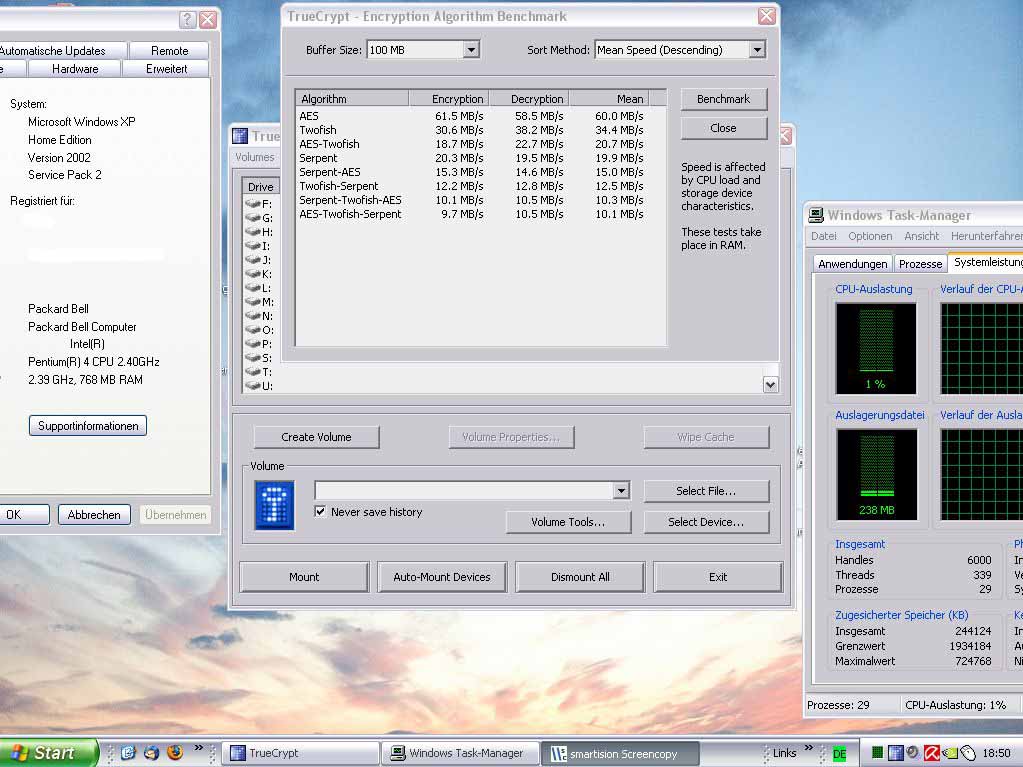The height and width of the screenshot is (767, 1023).
Task: Click the Mount button
Action: 304,577
